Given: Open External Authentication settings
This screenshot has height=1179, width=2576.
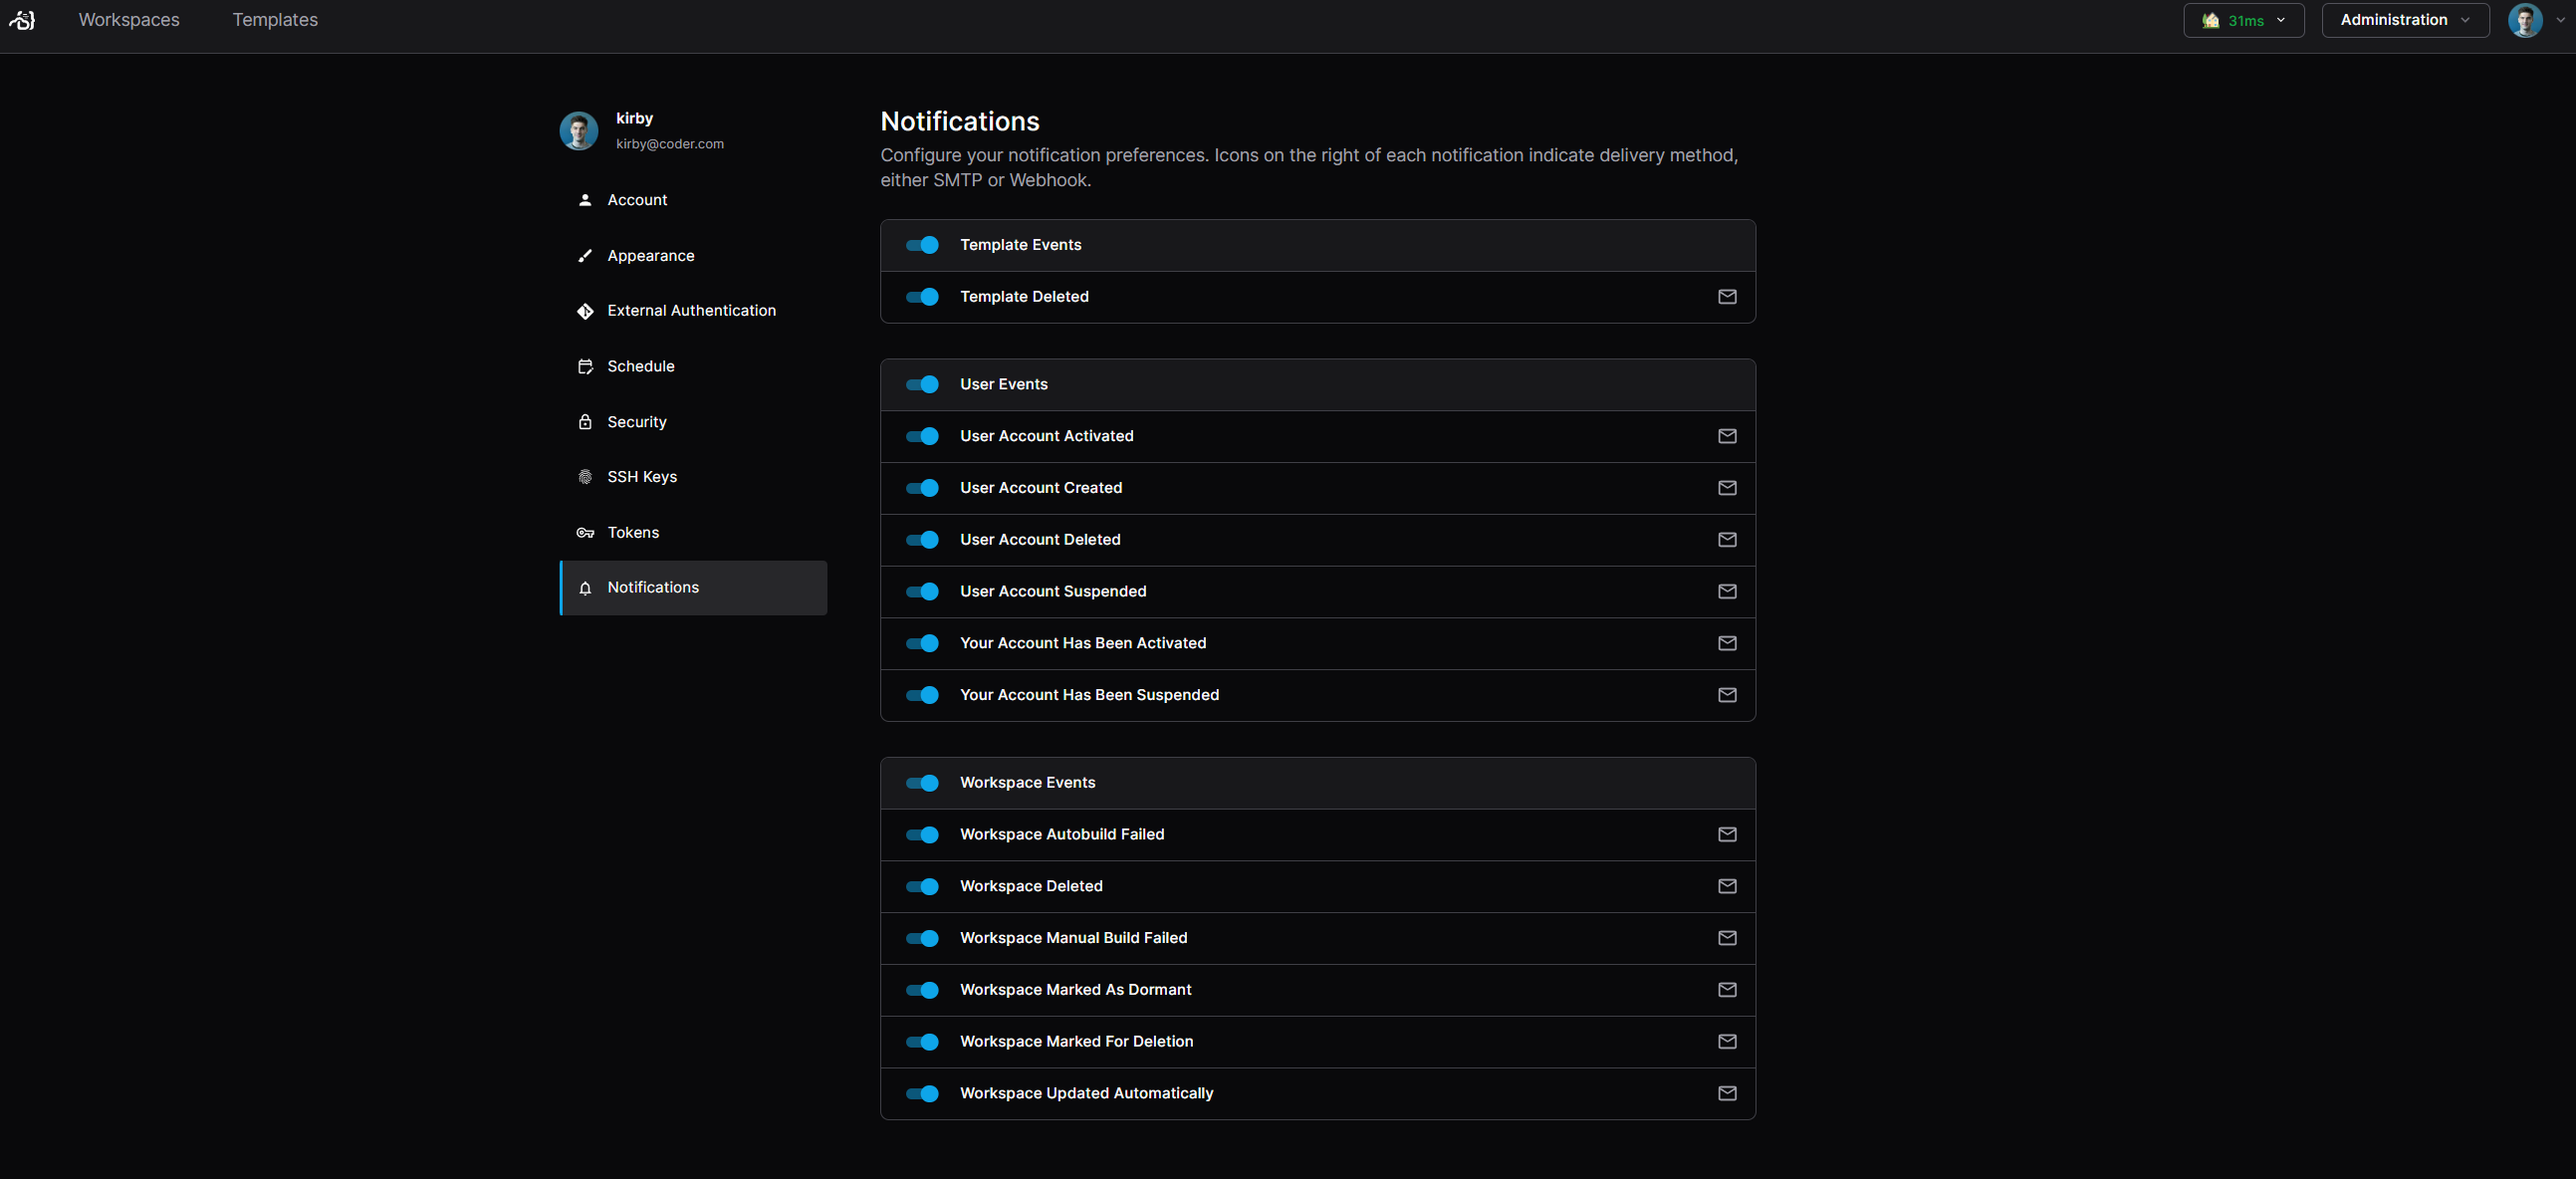Looking at the screenshot, I should [693, 311].
